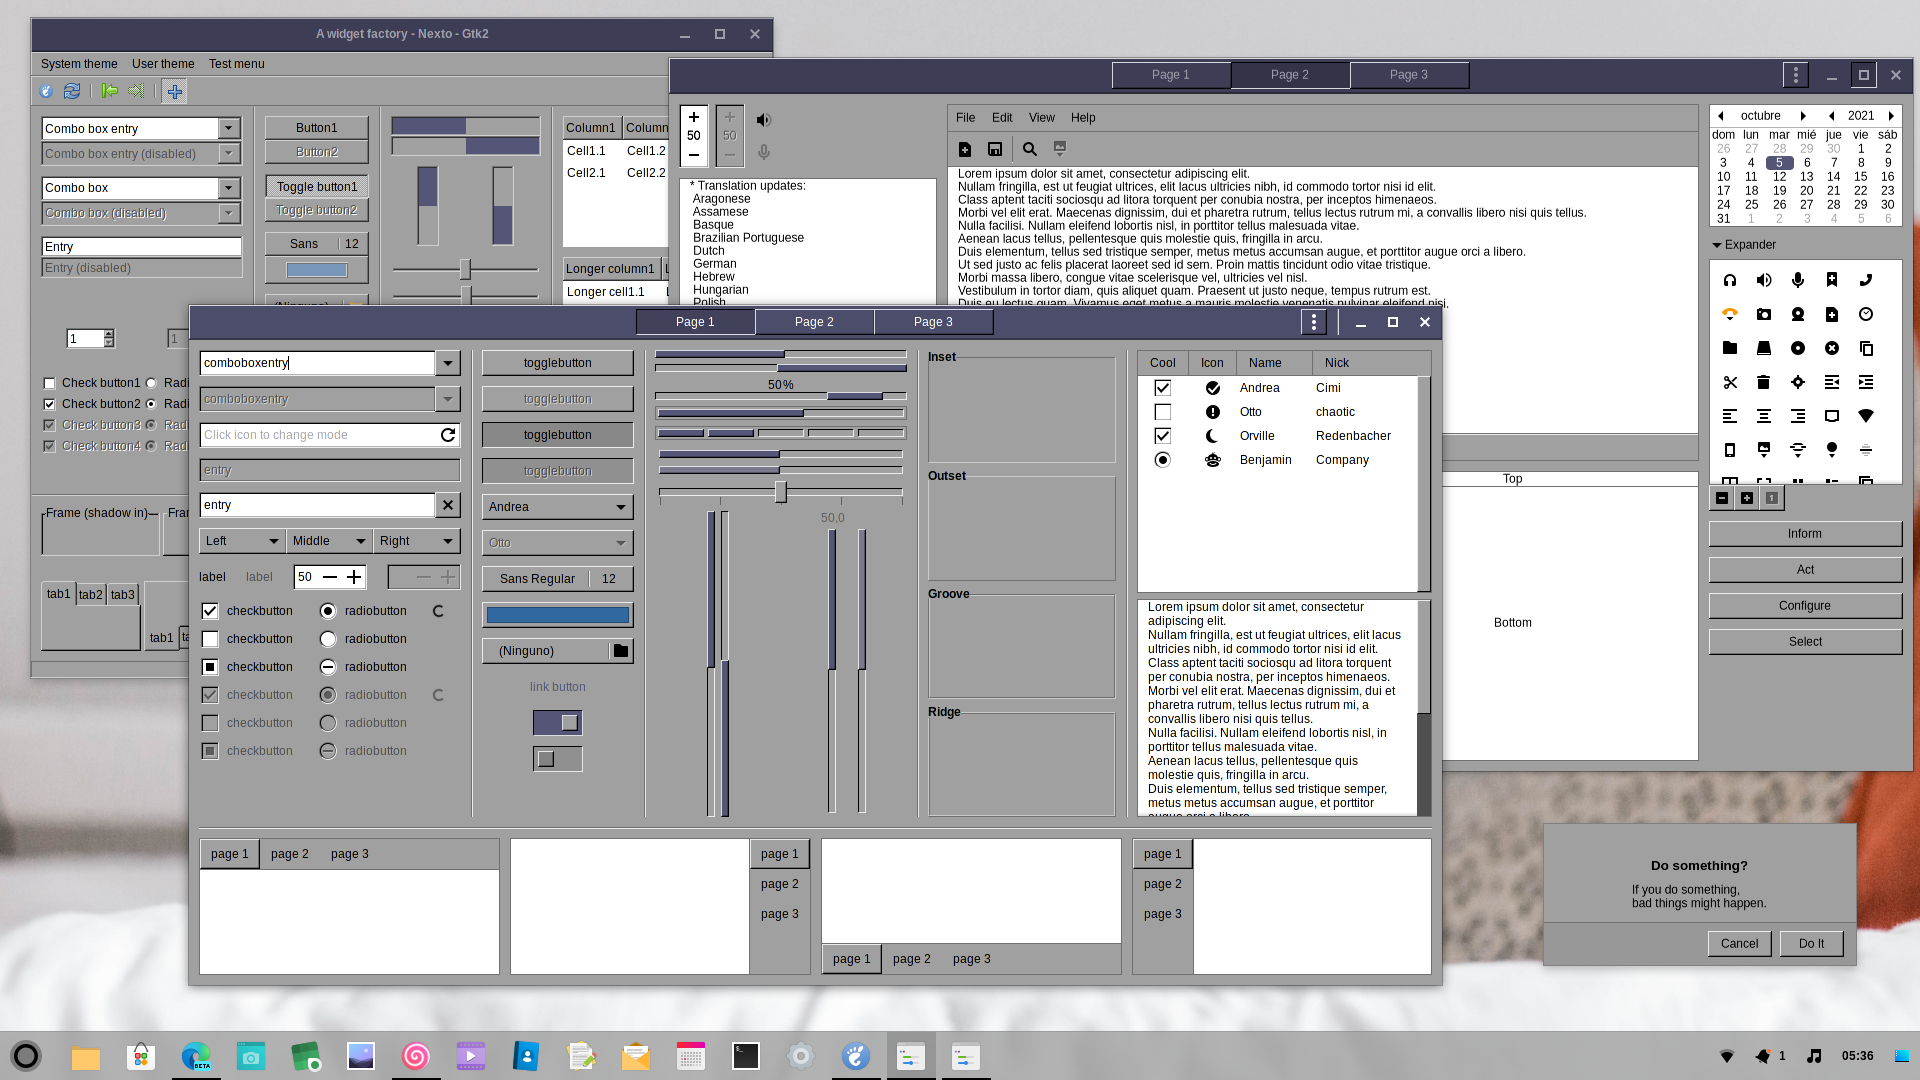1920x1080 pixels.
Task: Activate the pressed togglebutton with darker background
Action: point(558,435)
